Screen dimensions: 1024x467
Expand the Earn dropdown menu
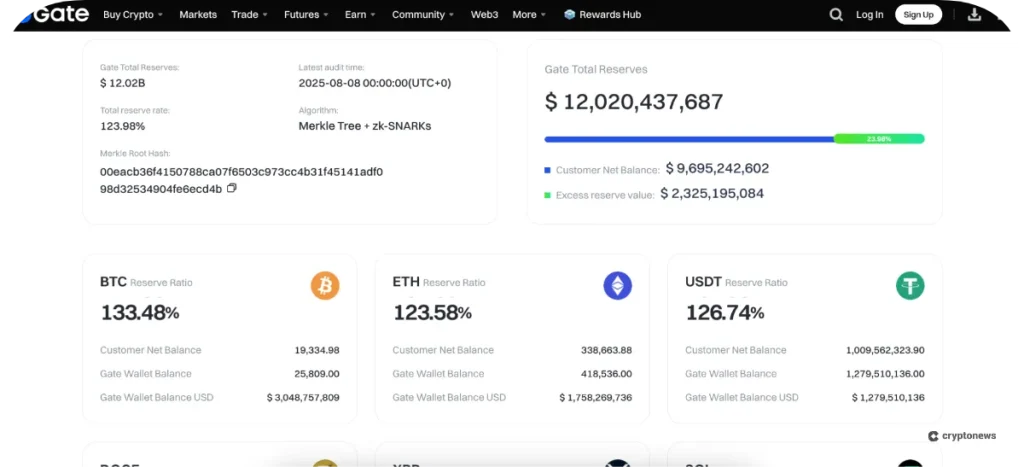point(360,14)
